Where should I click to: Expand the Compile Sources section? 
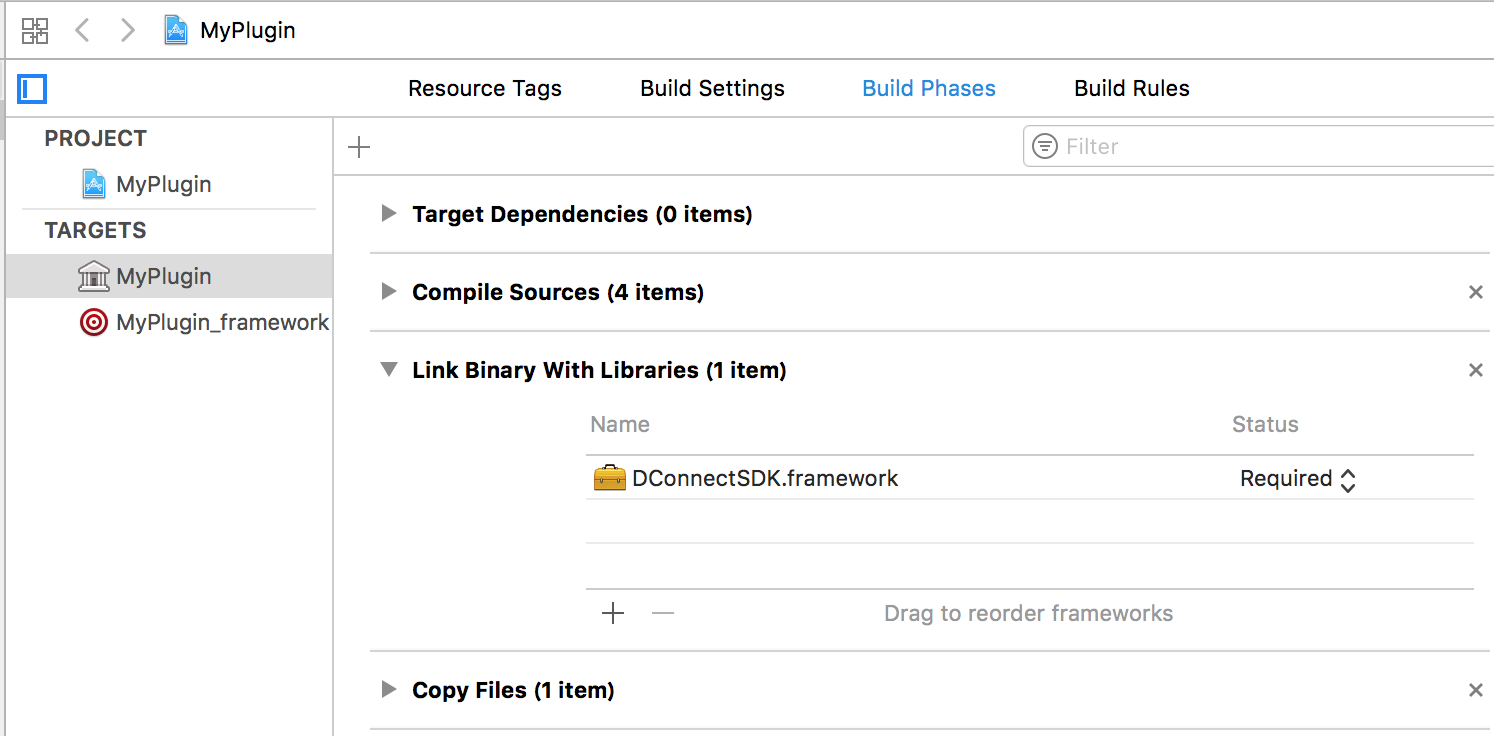(x=389, y=292)
